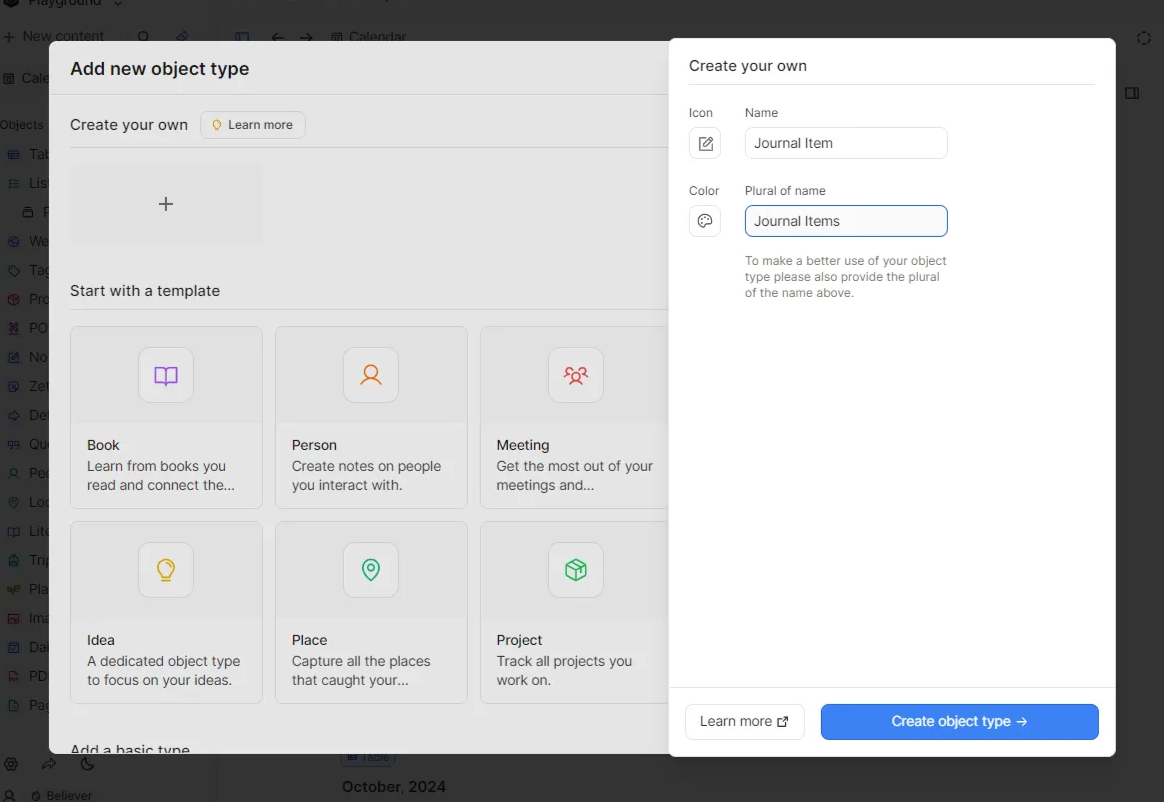
Task: Open the Calendar tab in background window
Action: point(369,37)
